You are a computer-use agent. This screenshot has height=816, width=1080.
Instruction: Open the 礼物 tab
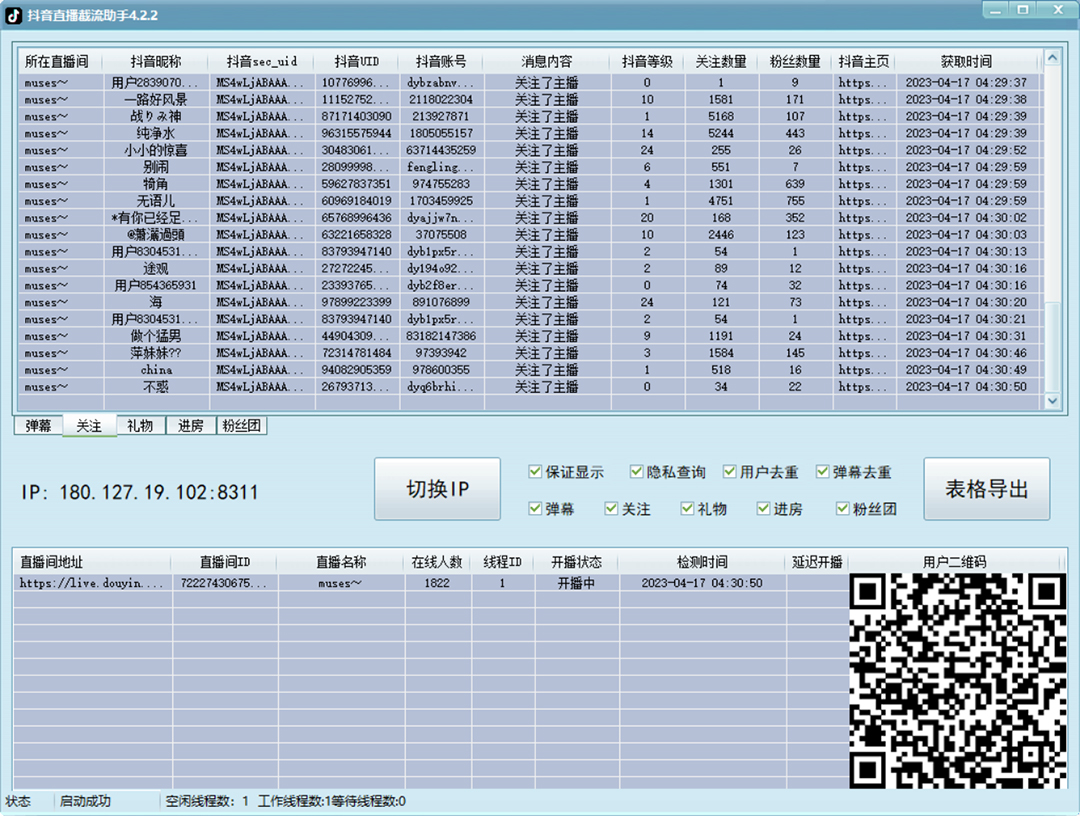(140, 425)
